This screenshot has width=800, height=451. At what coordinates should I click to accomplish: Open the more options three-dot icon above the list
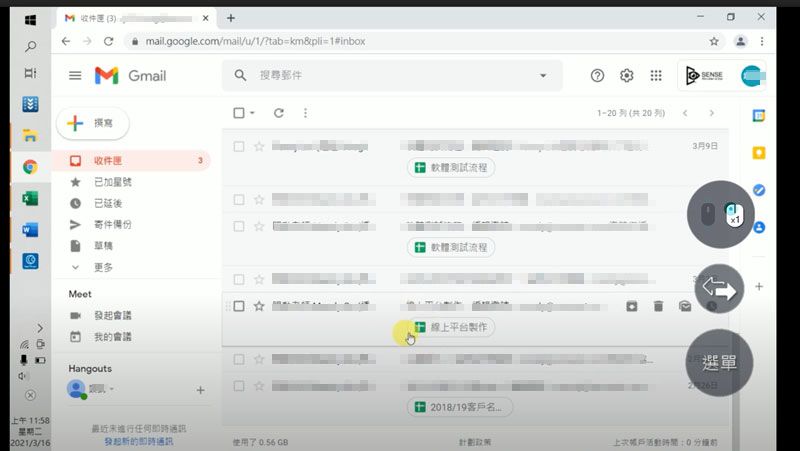(x=305, y=113)
